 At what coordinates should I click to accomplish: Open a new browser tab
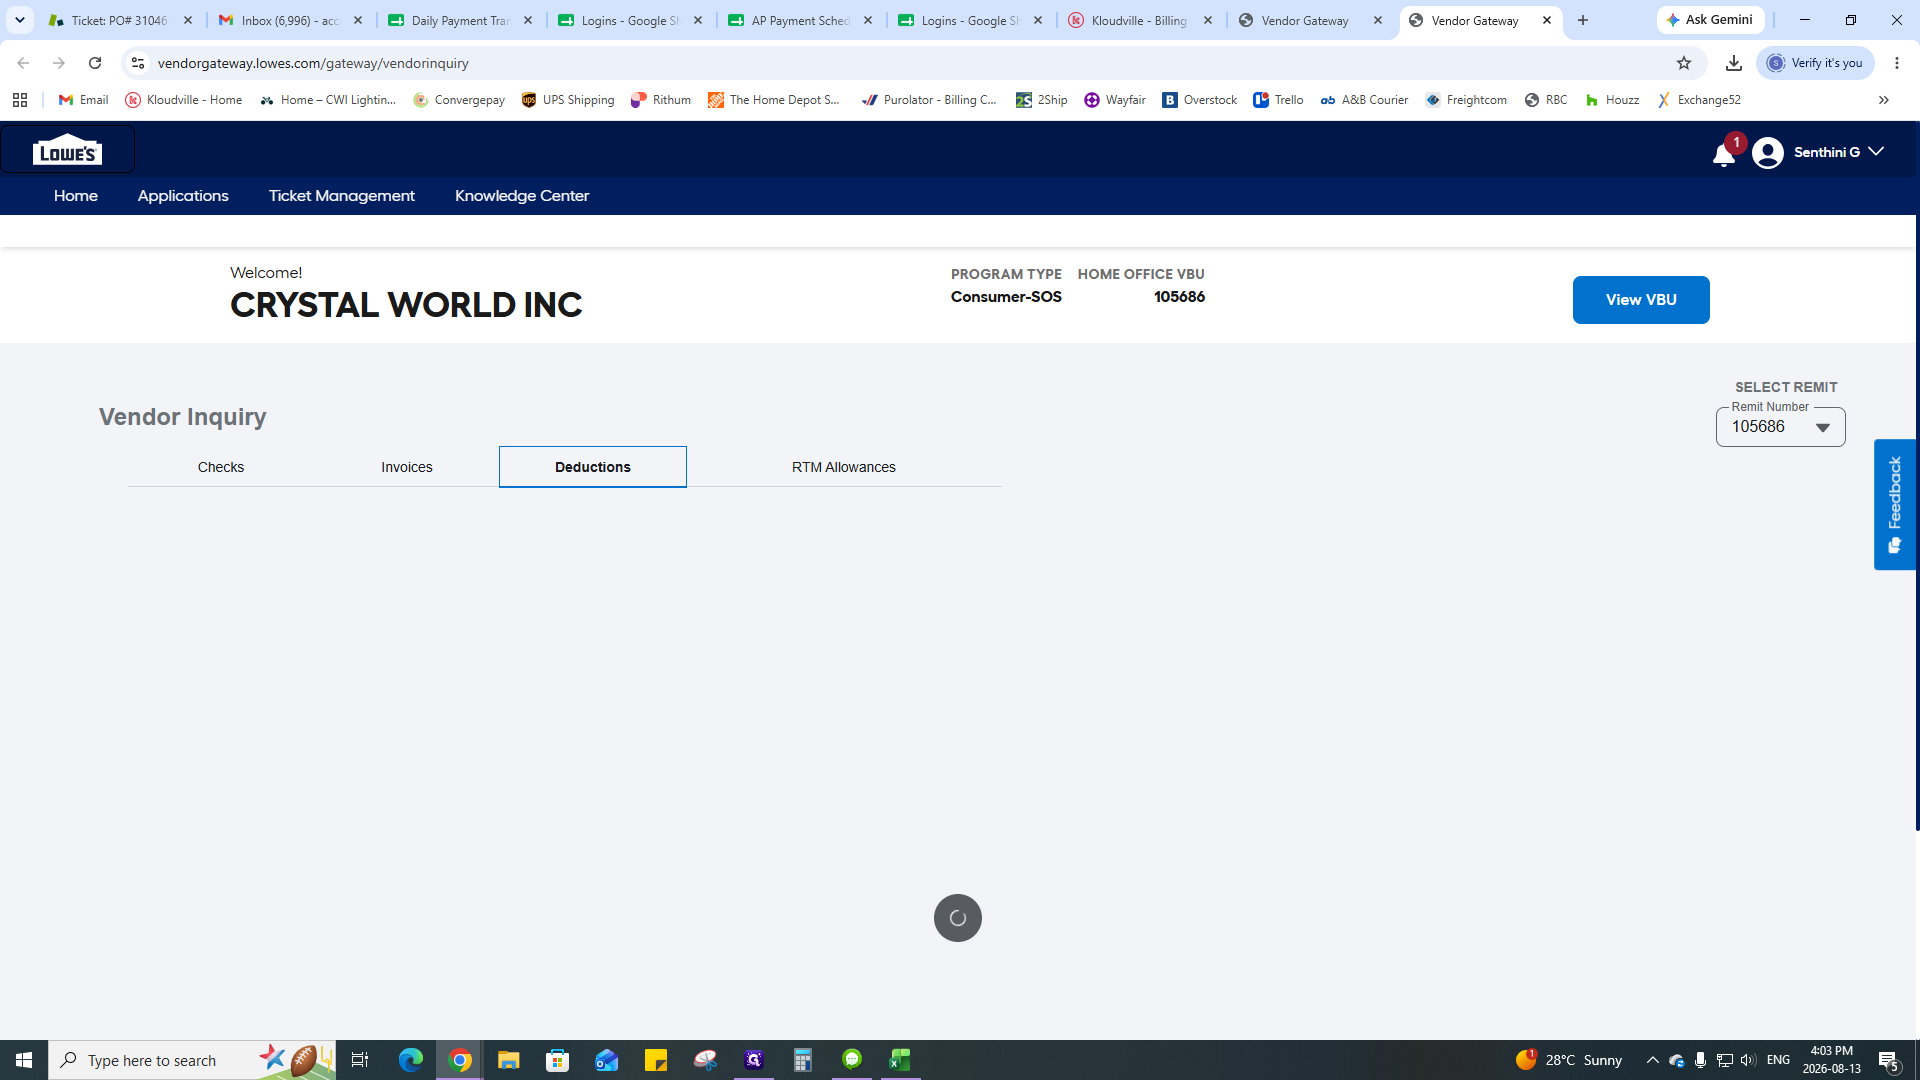(1583, 20)
